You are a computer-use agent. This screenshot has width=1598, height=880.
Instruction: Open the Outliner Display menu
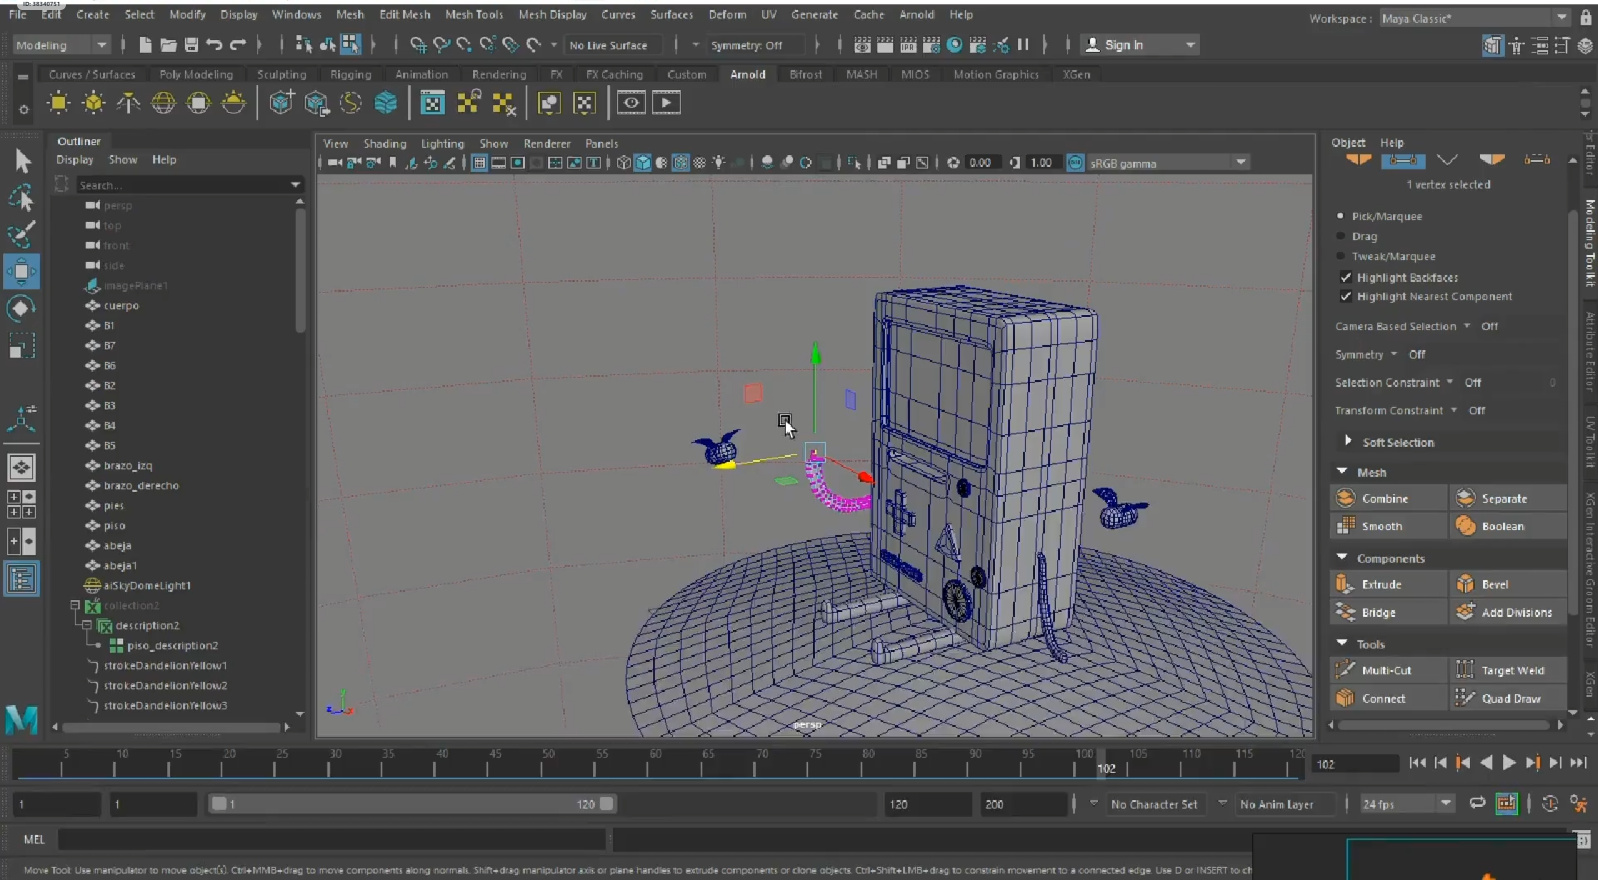(75, 160)
